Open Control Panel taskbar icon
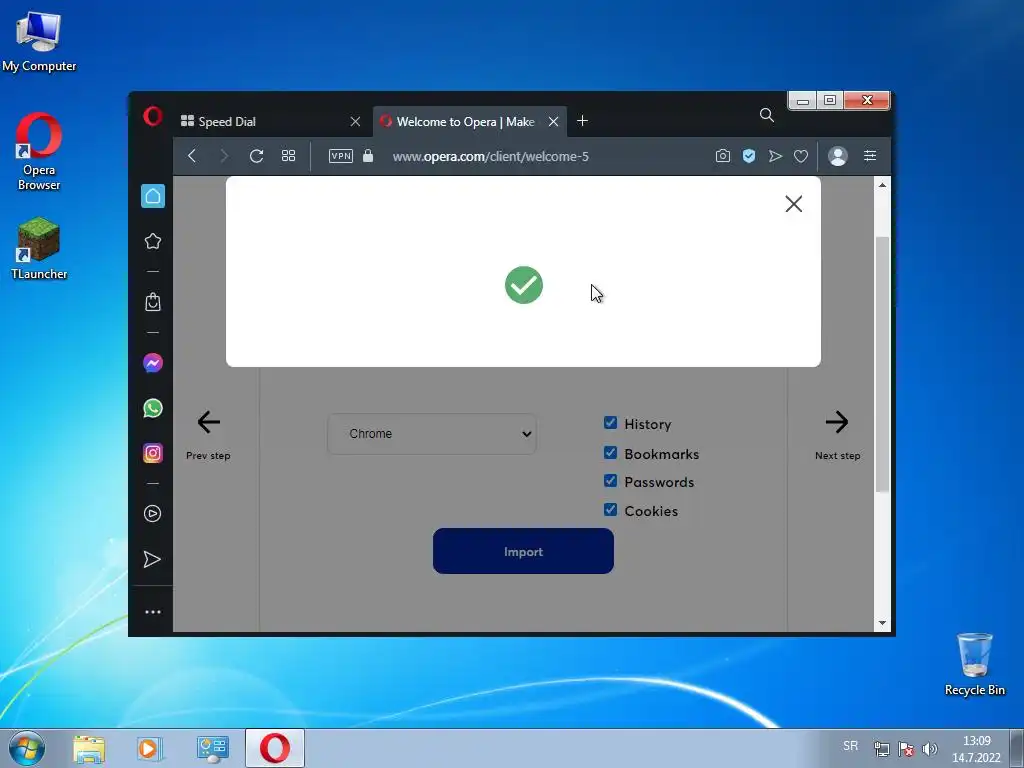Screen dimensions: 1024x768 pyautogui.click(x=212, y=749)
